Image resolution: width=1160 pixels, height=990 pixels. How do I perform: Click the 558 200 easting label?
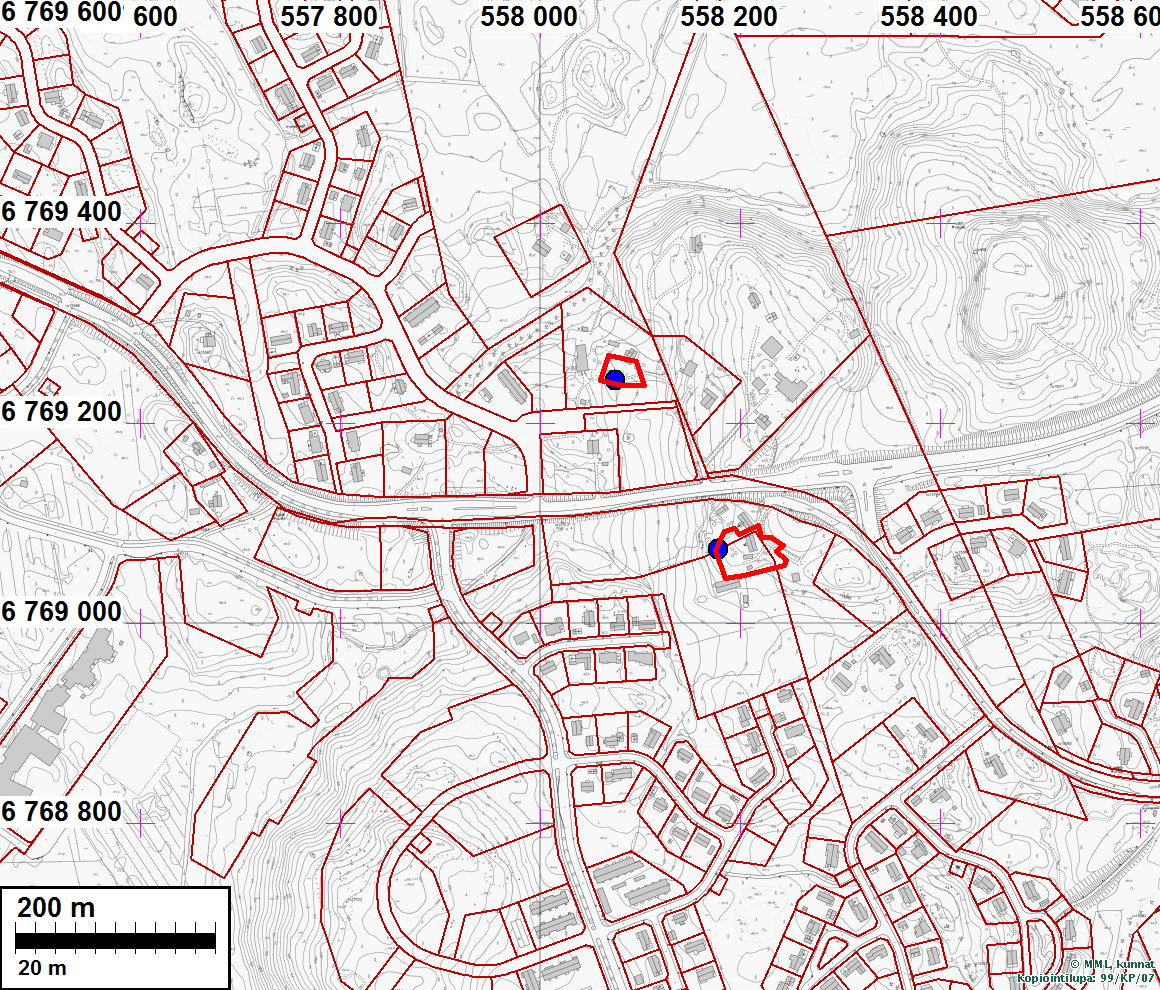coord(729,16)
